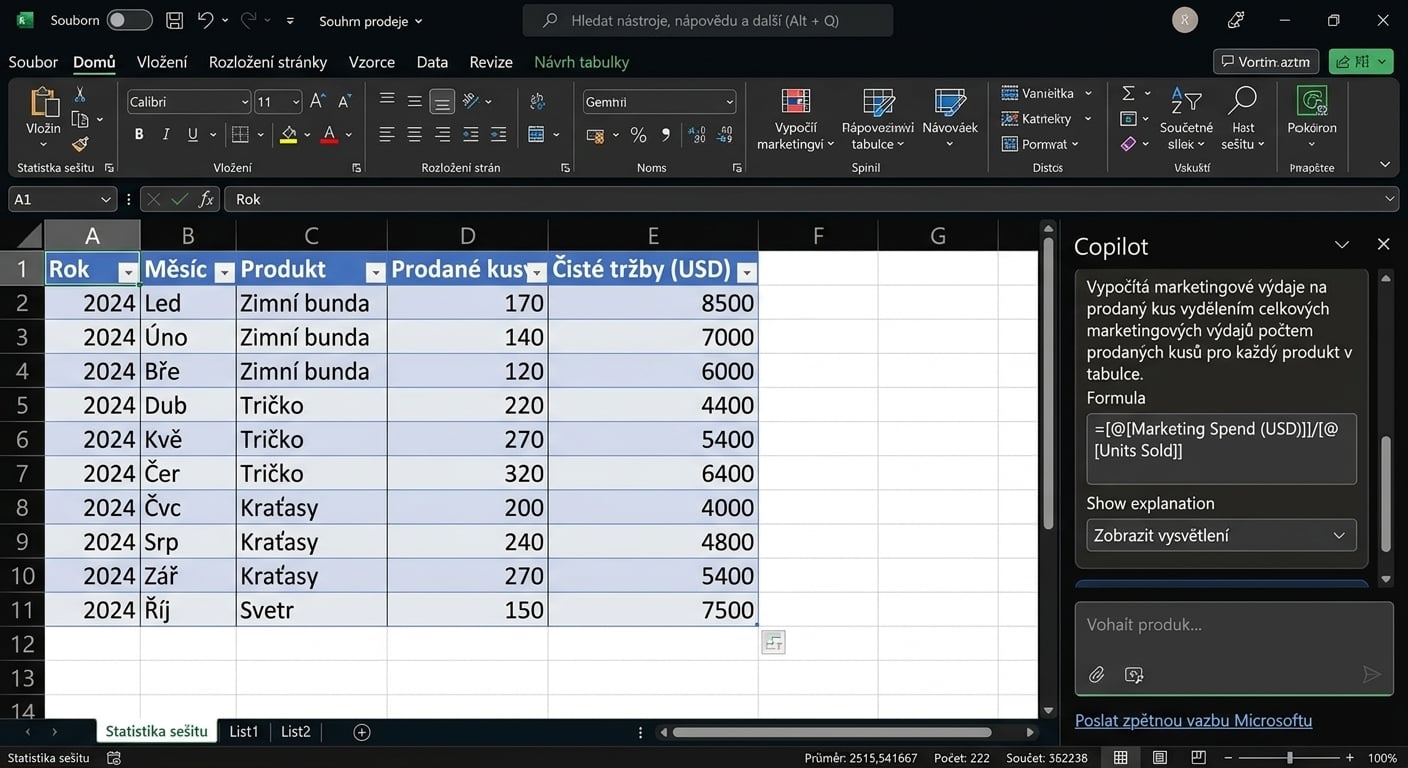Toggle the Soubořn autosave switch

tap(129, 20)
